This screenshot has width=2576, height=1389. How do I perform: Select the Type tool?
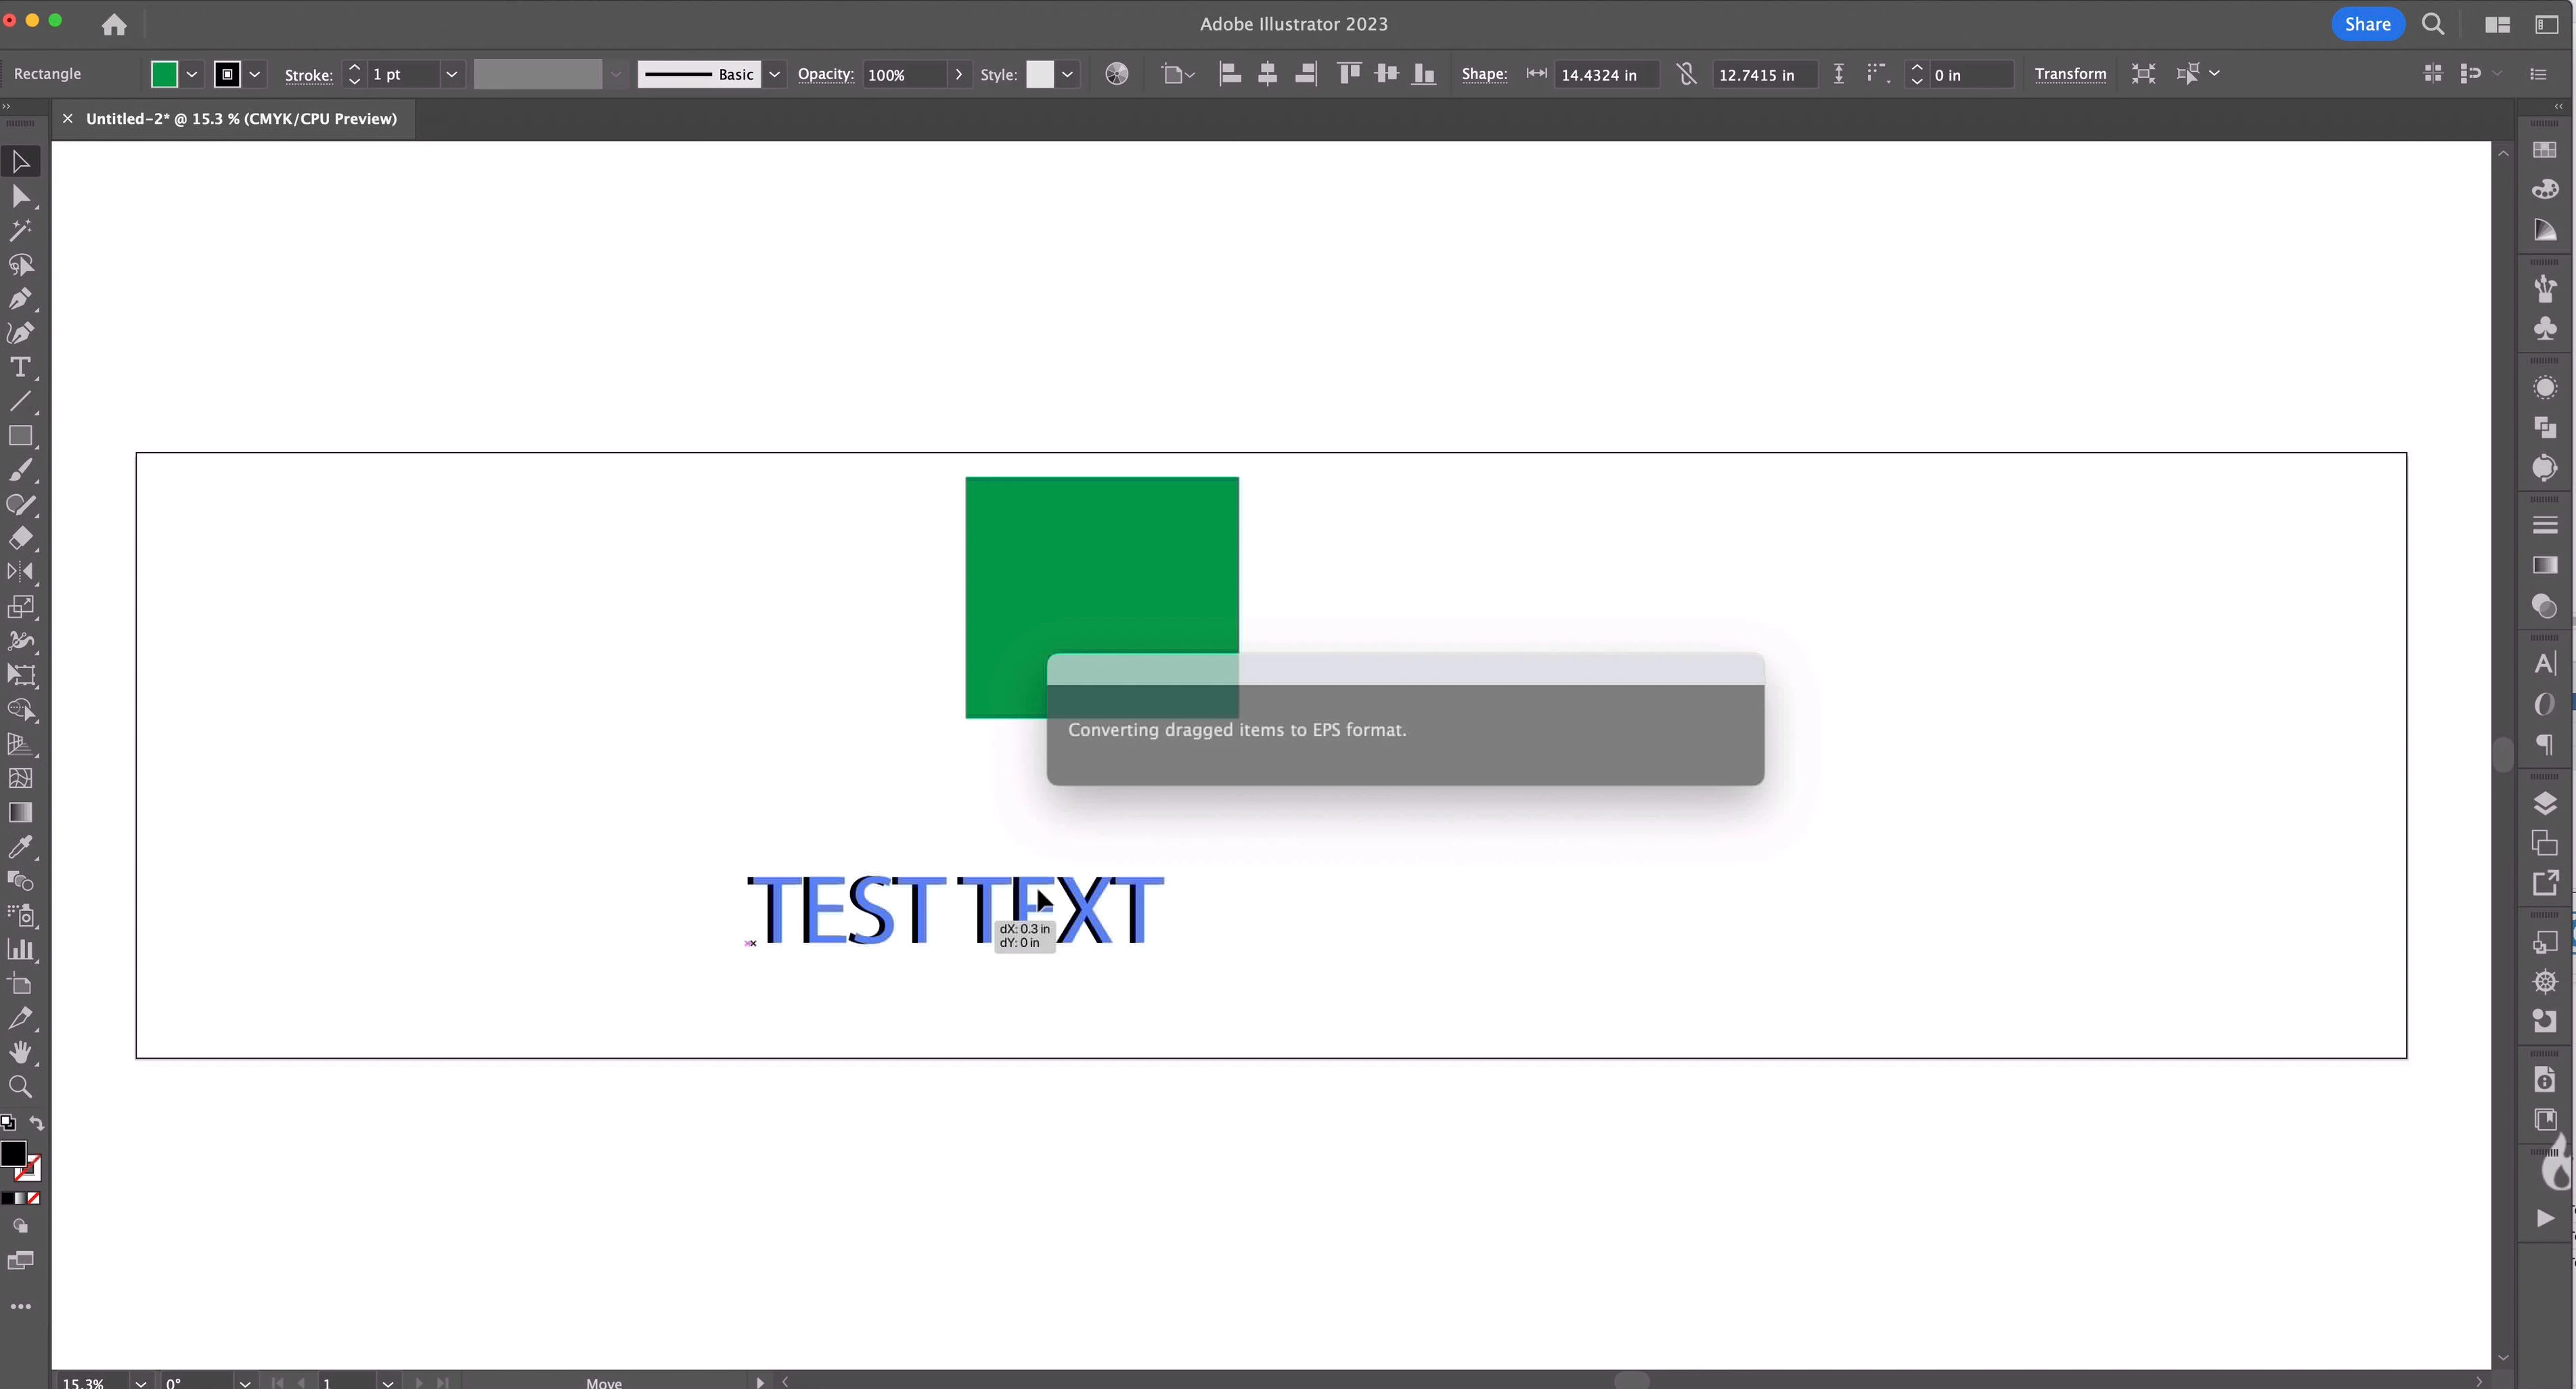[x=20, y=367]
